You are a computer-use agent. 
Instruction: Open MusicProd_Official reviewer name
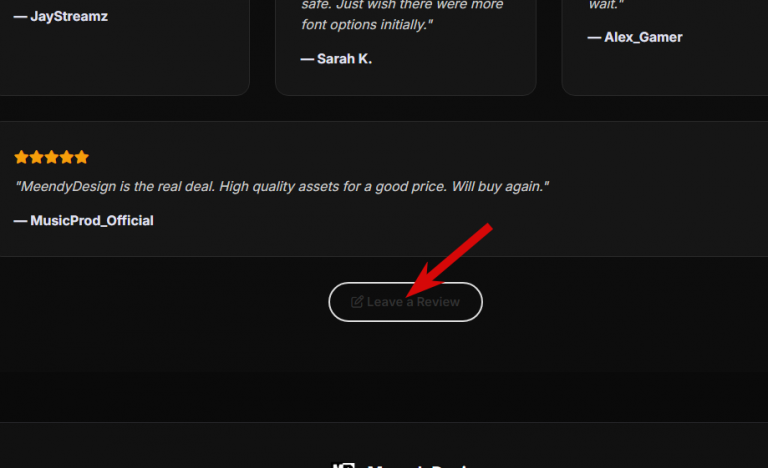pyautogui.click(x=92, y=221)
